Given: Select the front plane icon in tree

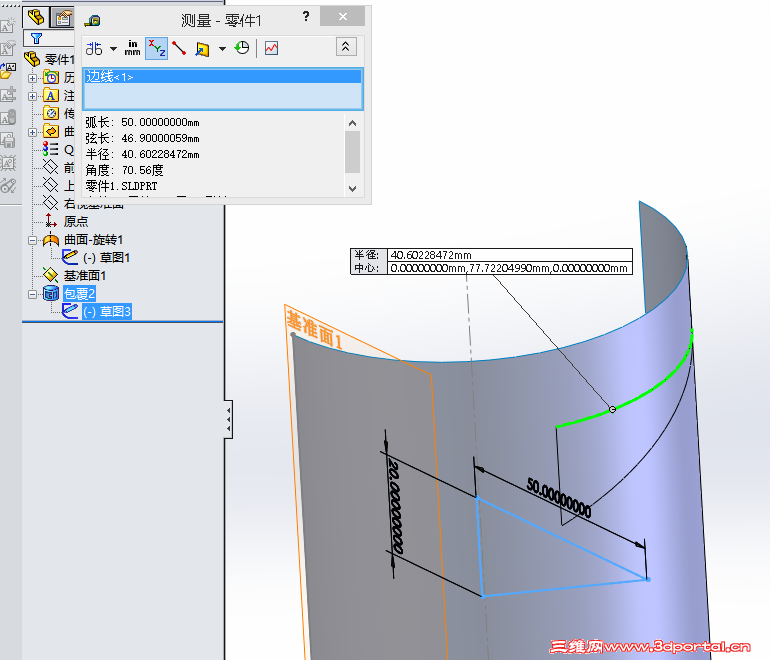Looking at the screenshot, I should point(50,167).
